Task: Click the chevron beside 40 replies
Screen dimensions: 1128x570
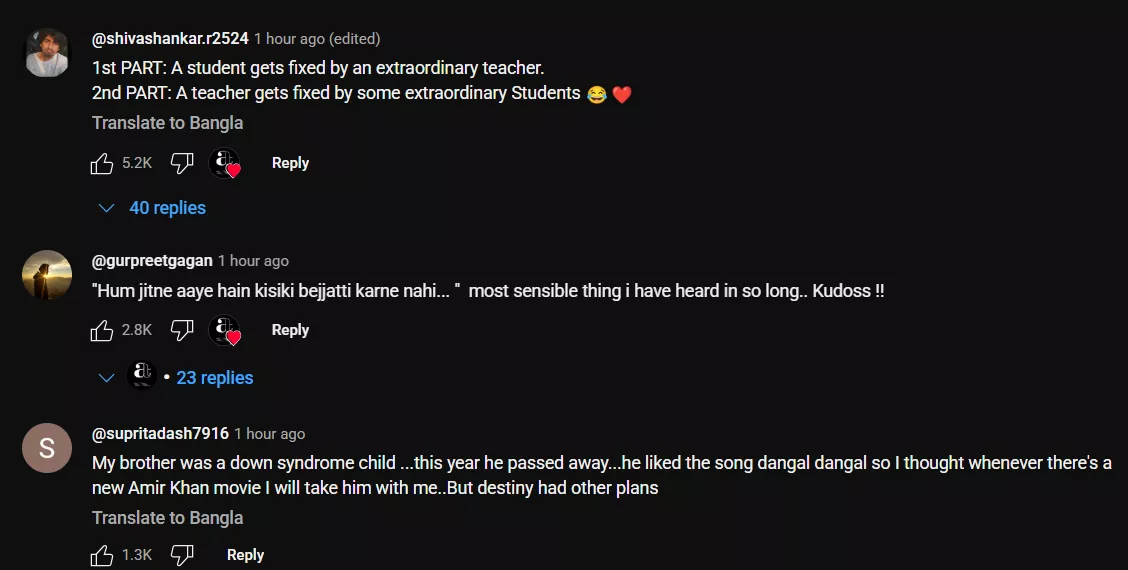Action: (107, 208)
